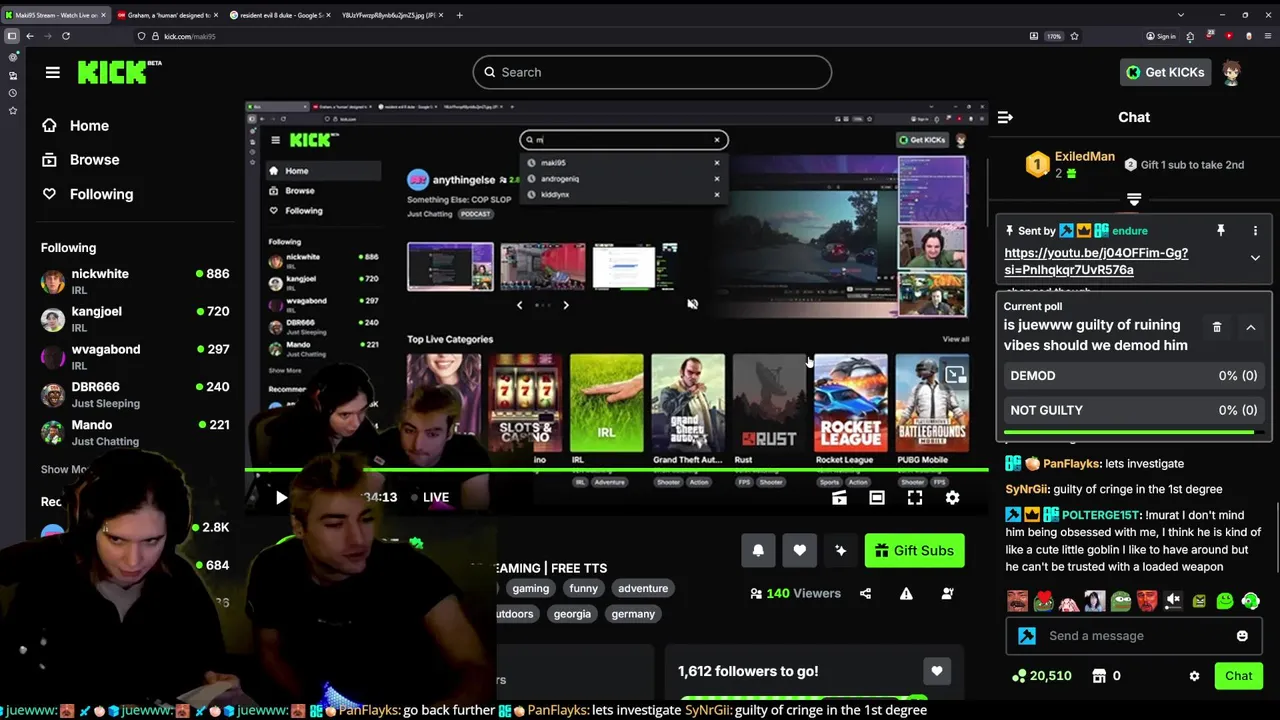This screenshot has width=1280, height=720.
Task: Toggle follow with the heart button
Action: pyautogui.click(x=799, y=551)
